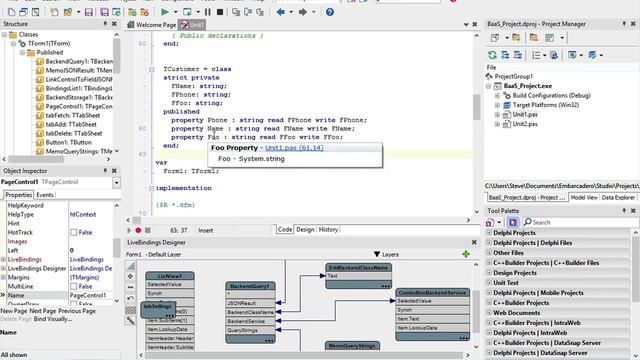Image resolution: width=640 pixels, height=360 pixels.
Task: Expand the Web Documents palette category
Action: [489, 313]
